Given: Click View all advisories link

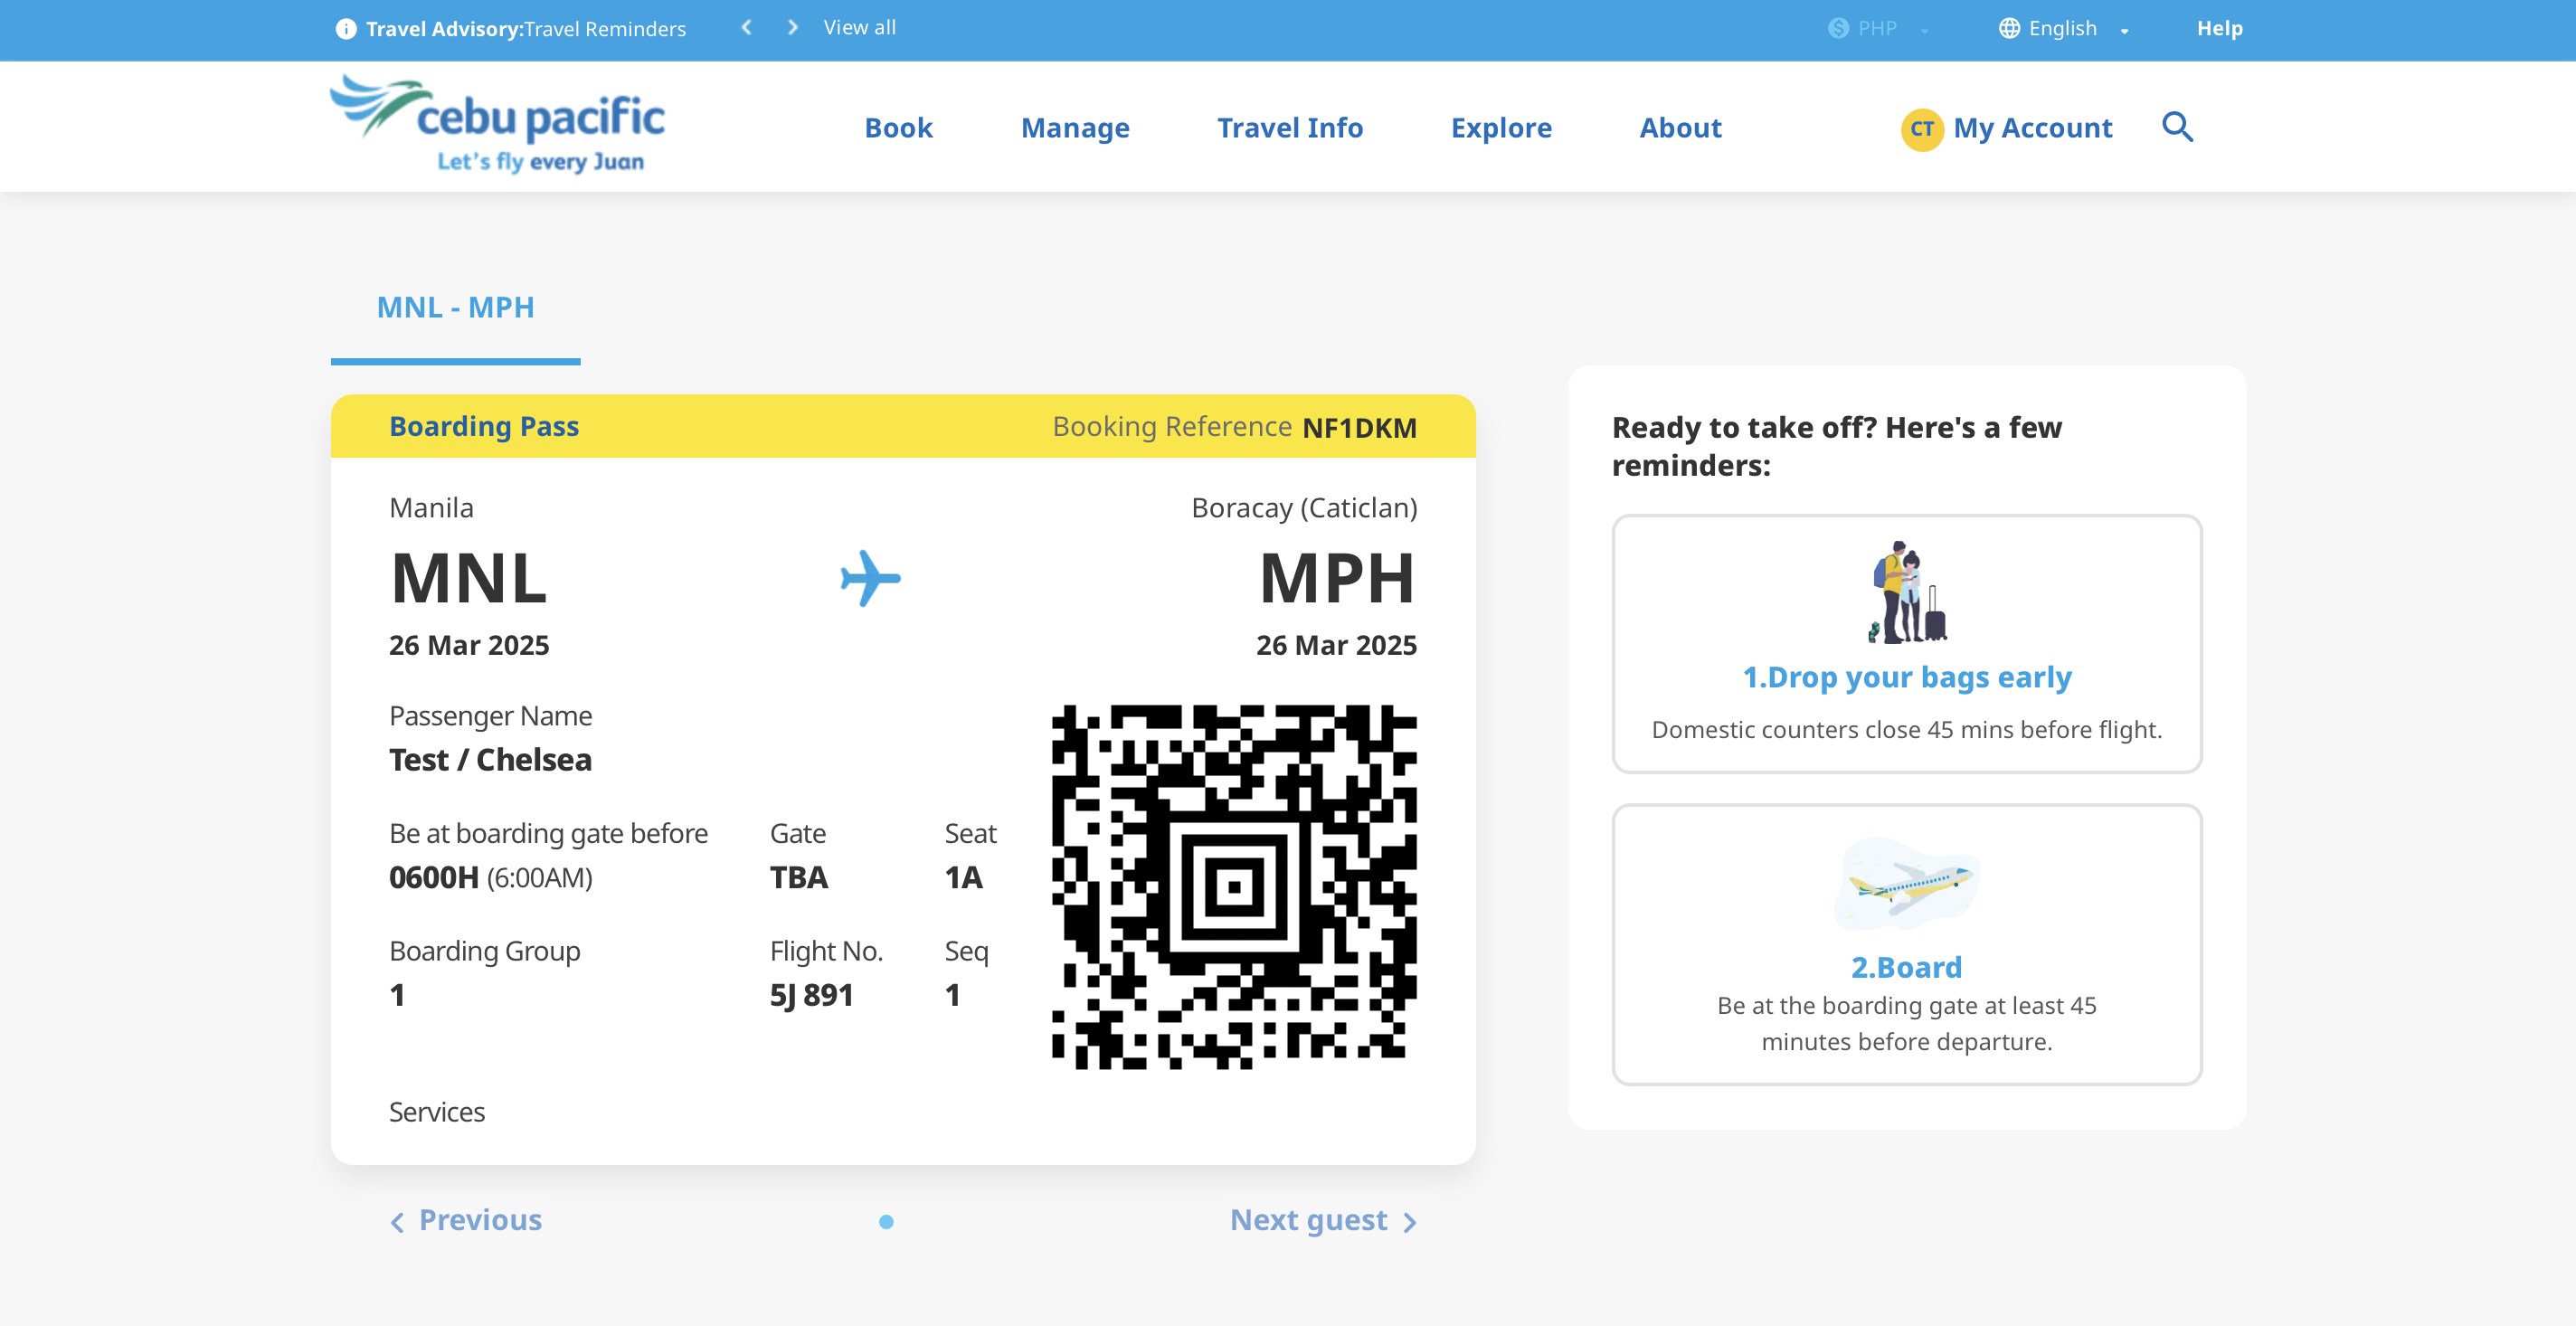Looking at the screenshot, I should pos(859,28).
